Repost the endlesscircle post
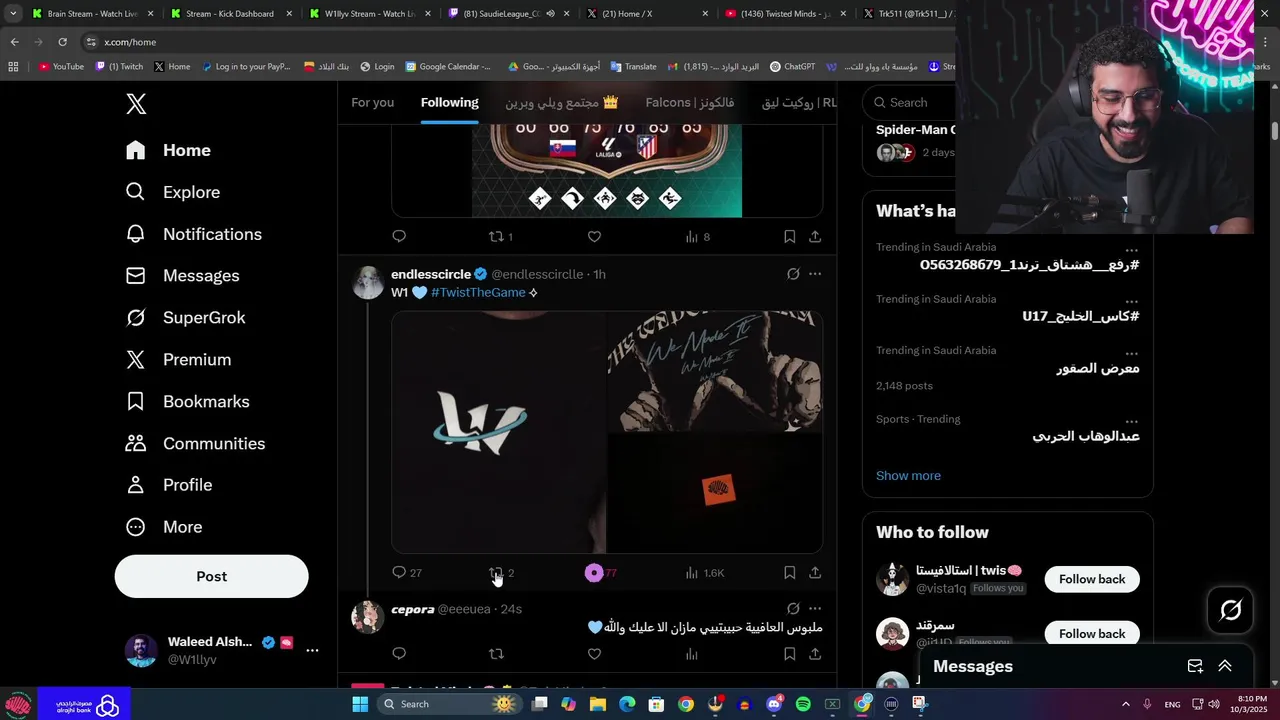 click(x=496, y=573)
